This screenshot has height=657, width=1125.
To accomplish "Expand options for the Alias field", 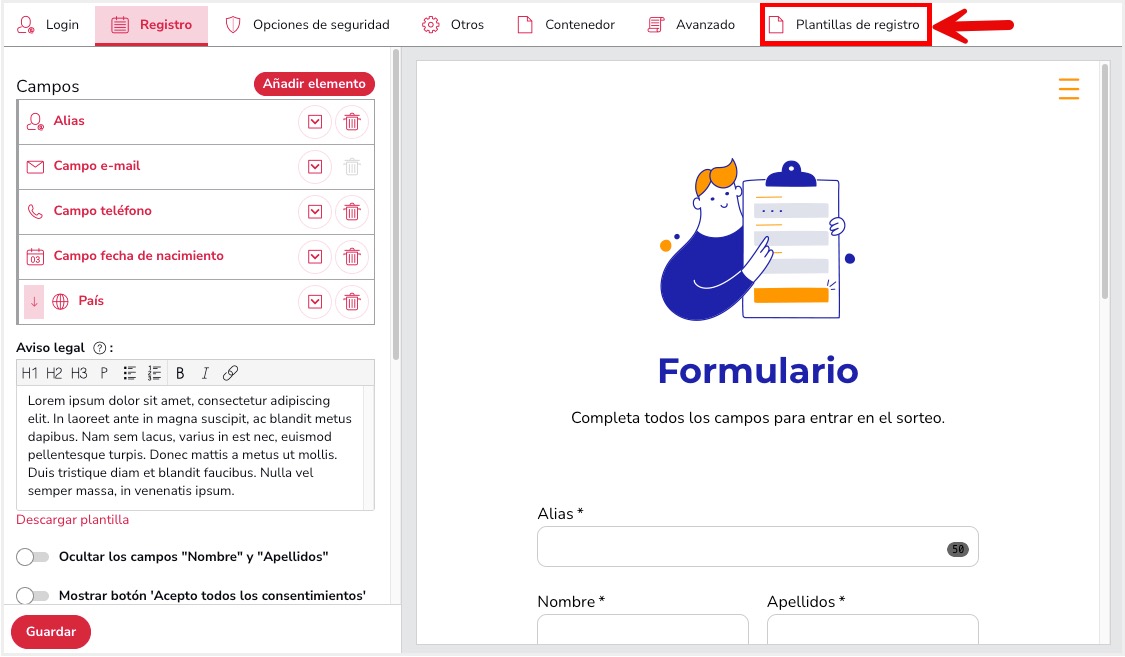I will 315,121.
